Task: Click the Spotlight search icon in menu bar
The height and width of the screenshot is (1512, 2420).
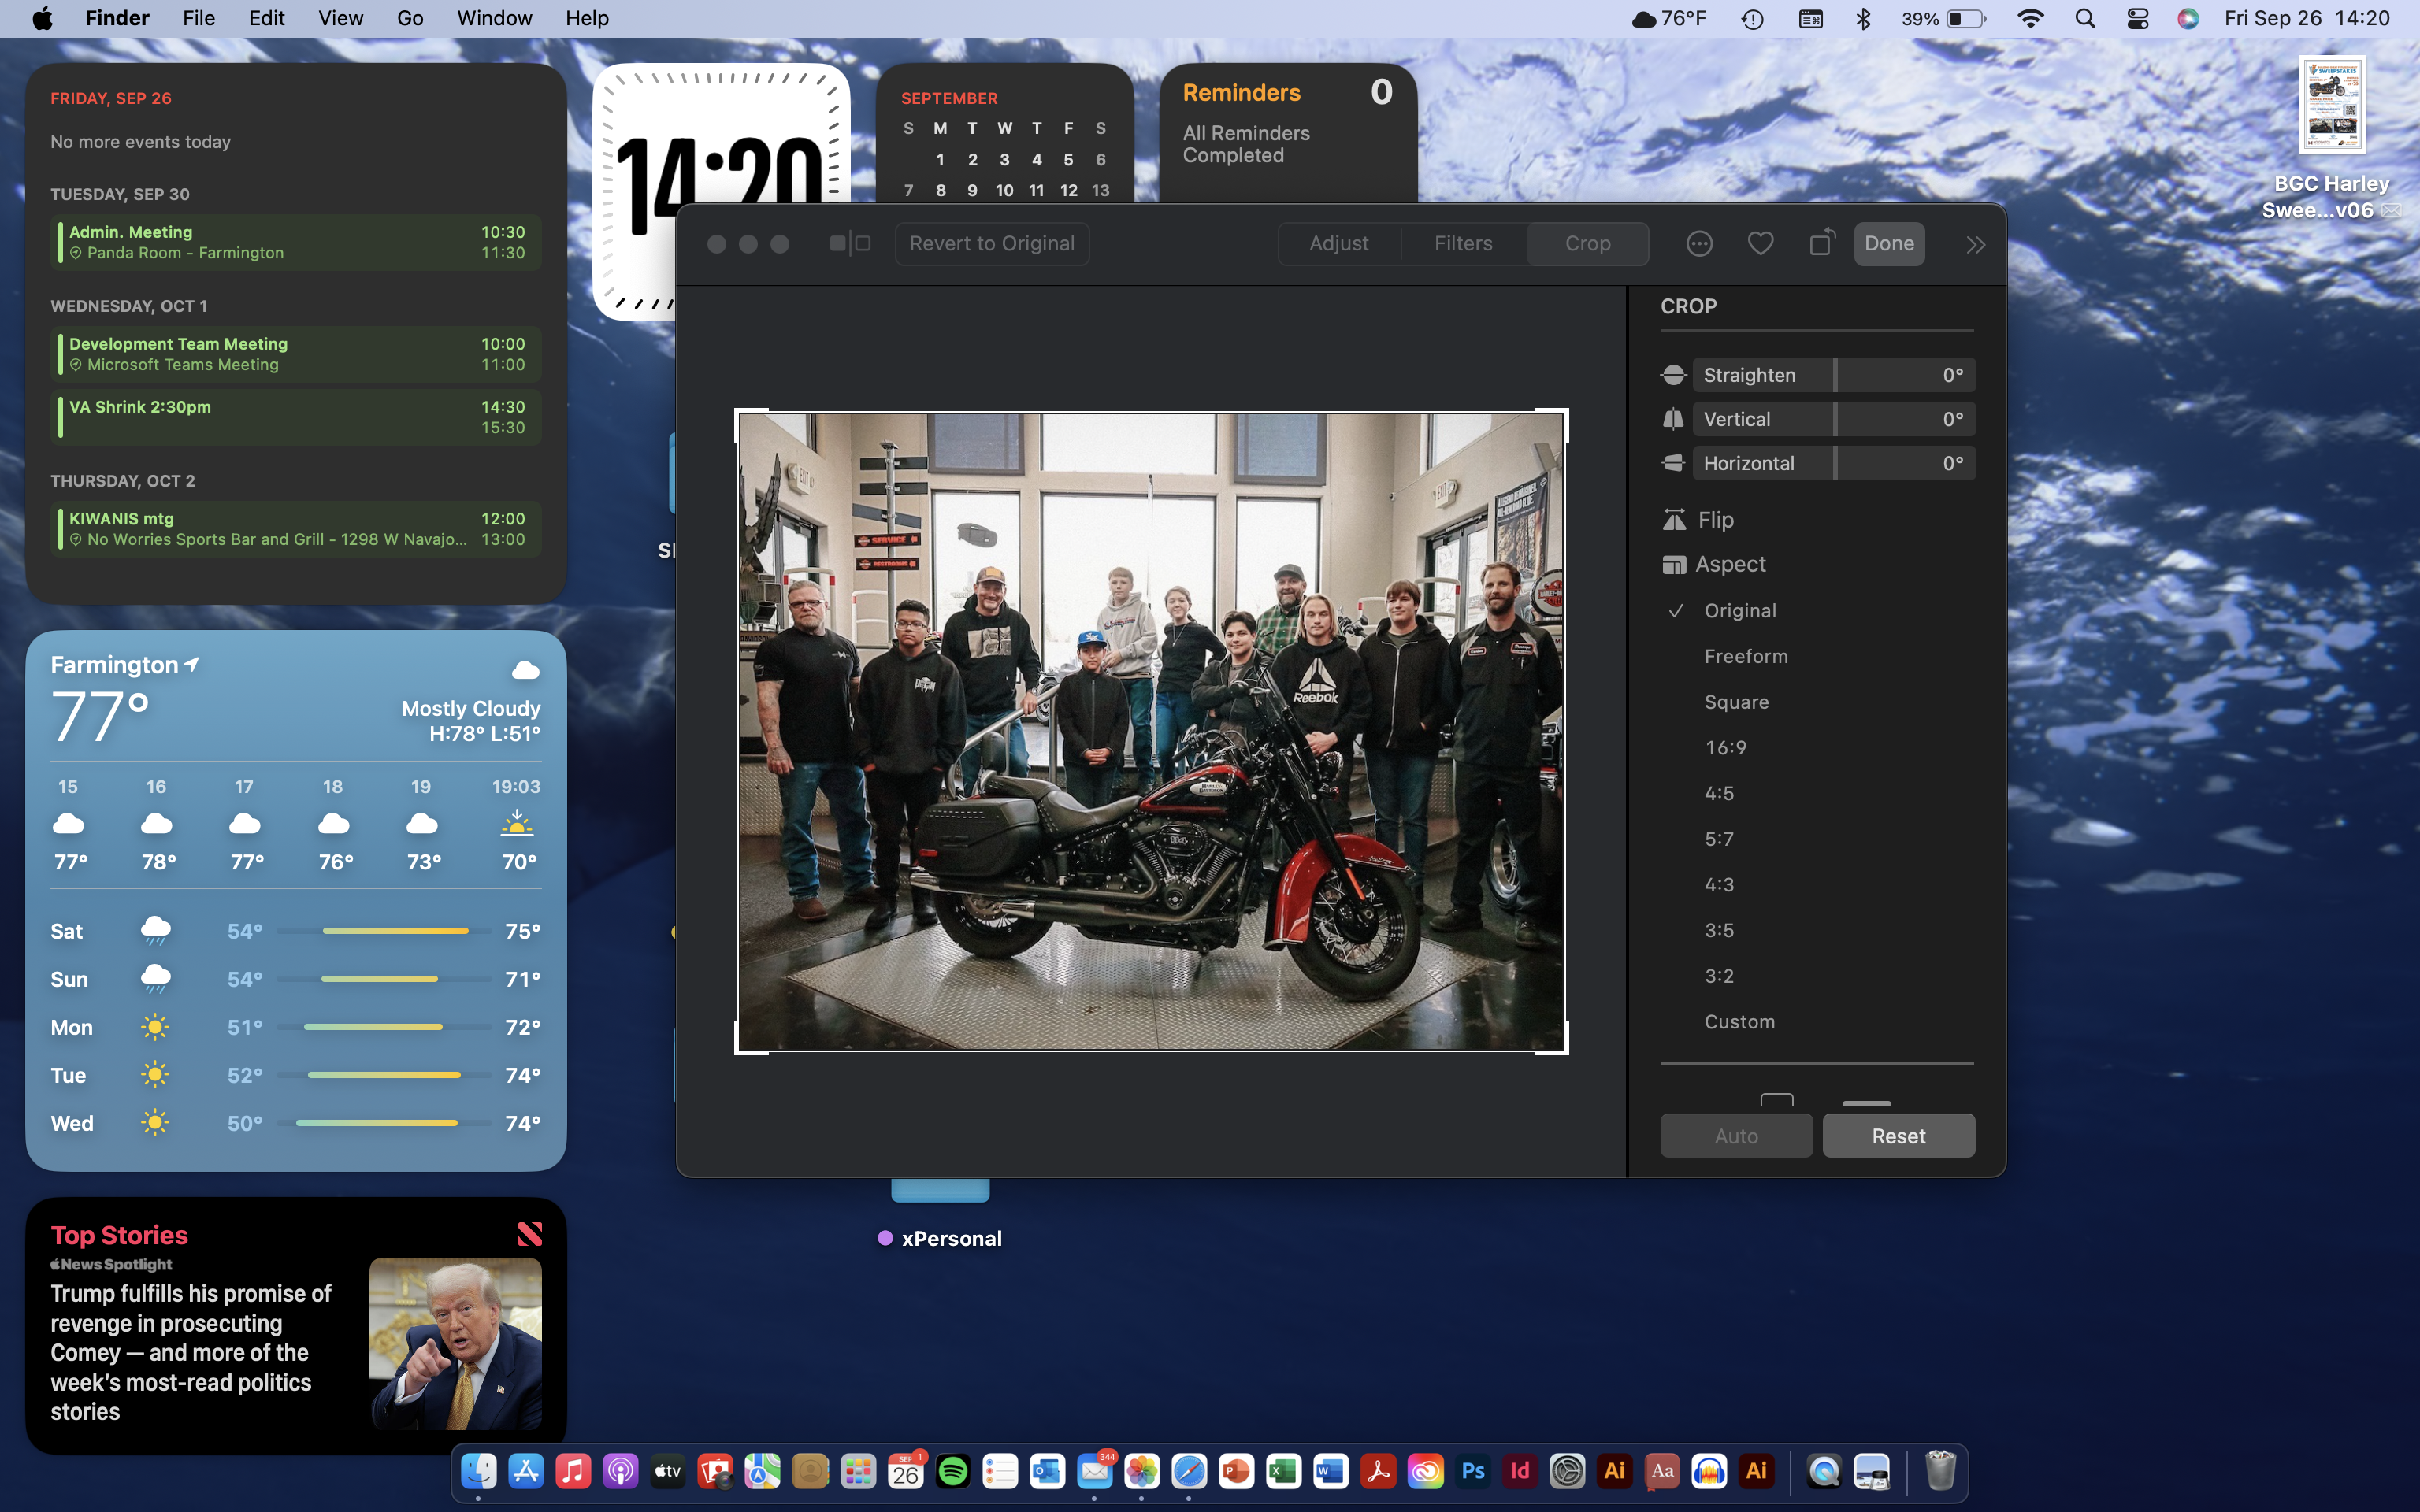Action: (2085, 18)
